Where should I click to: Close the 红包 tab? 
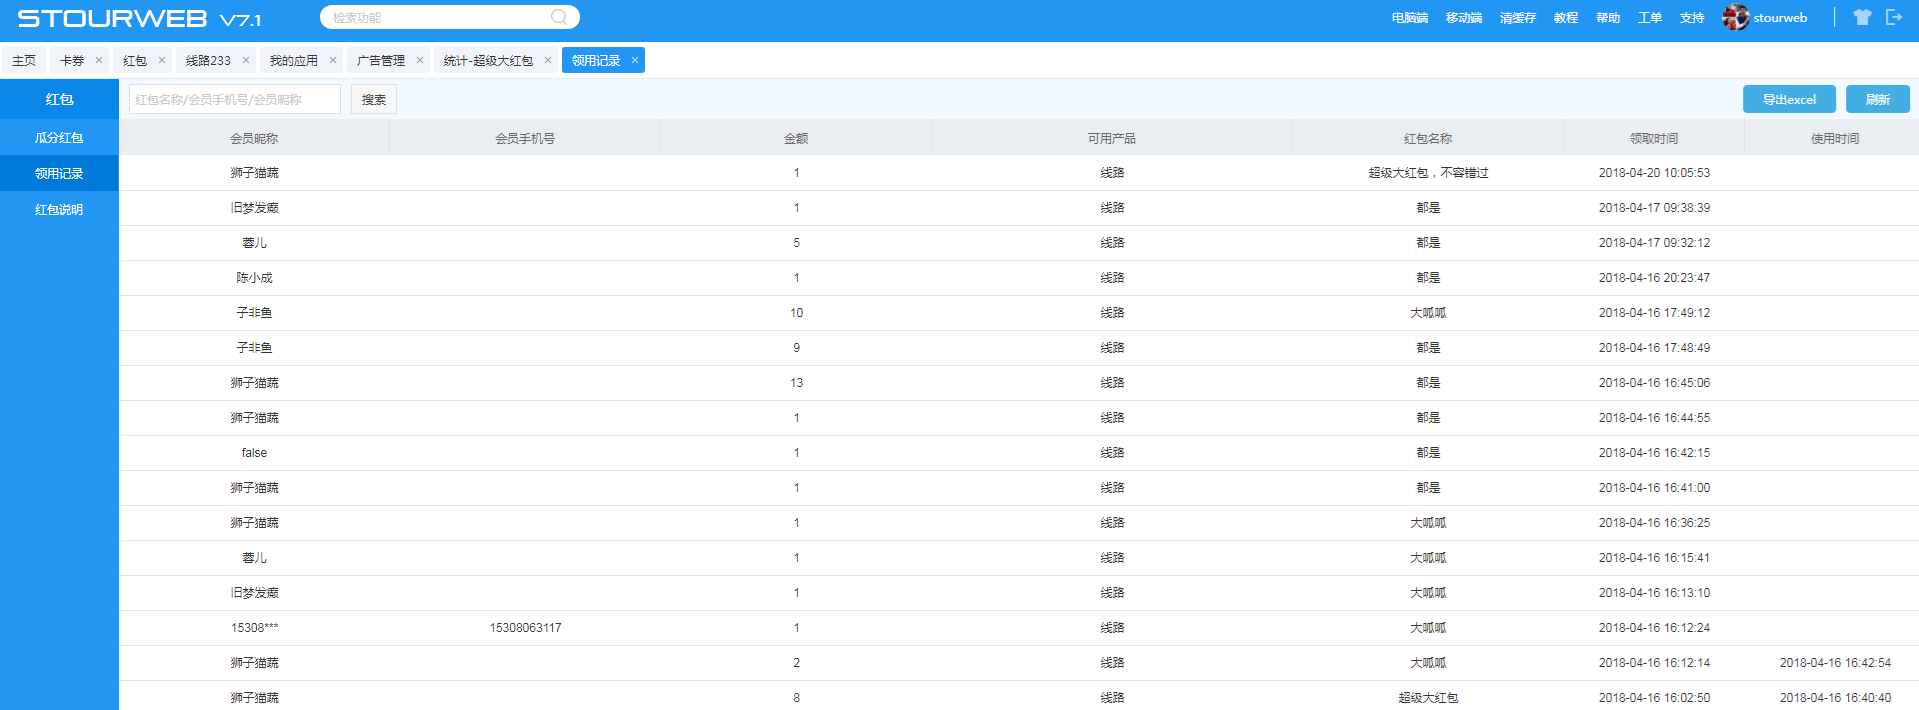tap(162, 60)
